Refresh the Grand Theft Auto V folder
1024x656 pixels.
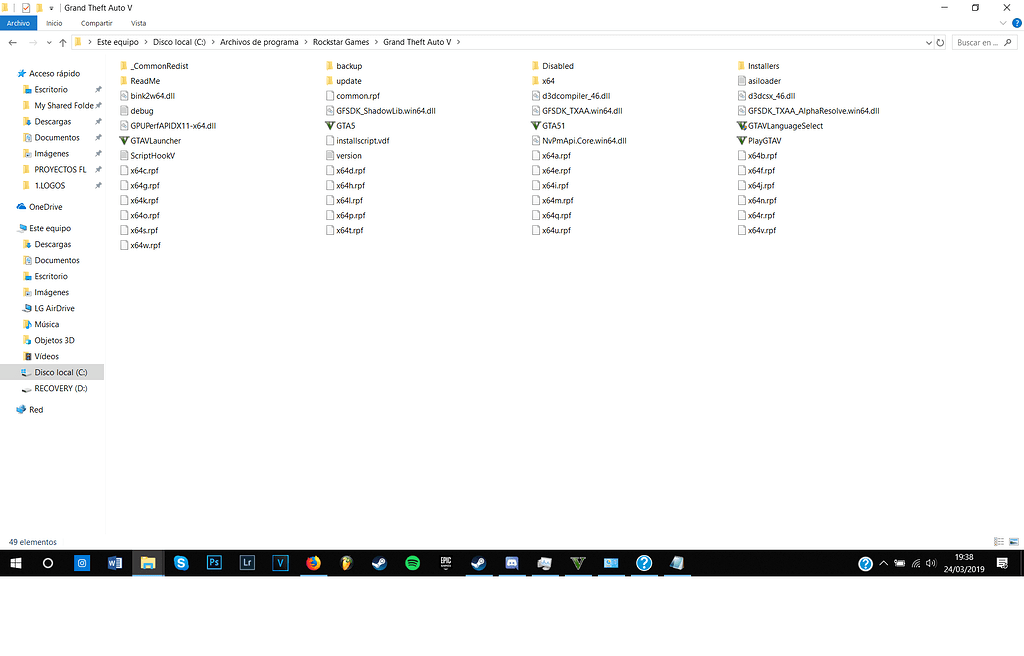(940, 42)
